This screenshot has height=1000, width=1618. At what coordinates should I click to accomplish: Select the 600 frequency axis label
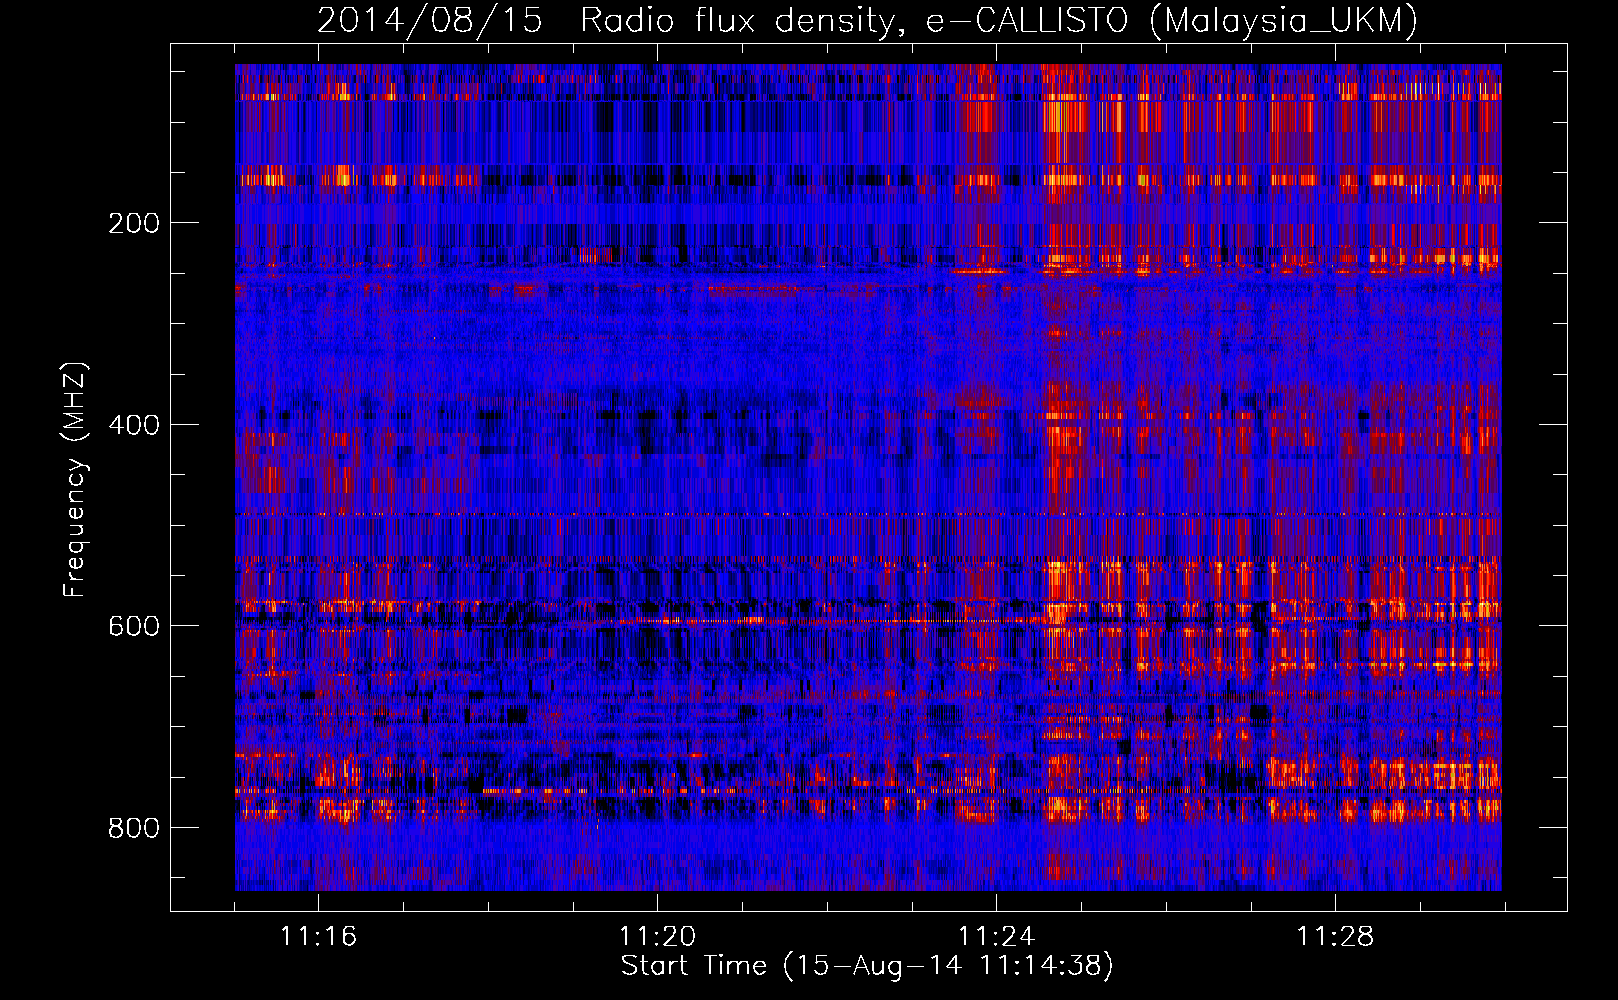(133, 626)
